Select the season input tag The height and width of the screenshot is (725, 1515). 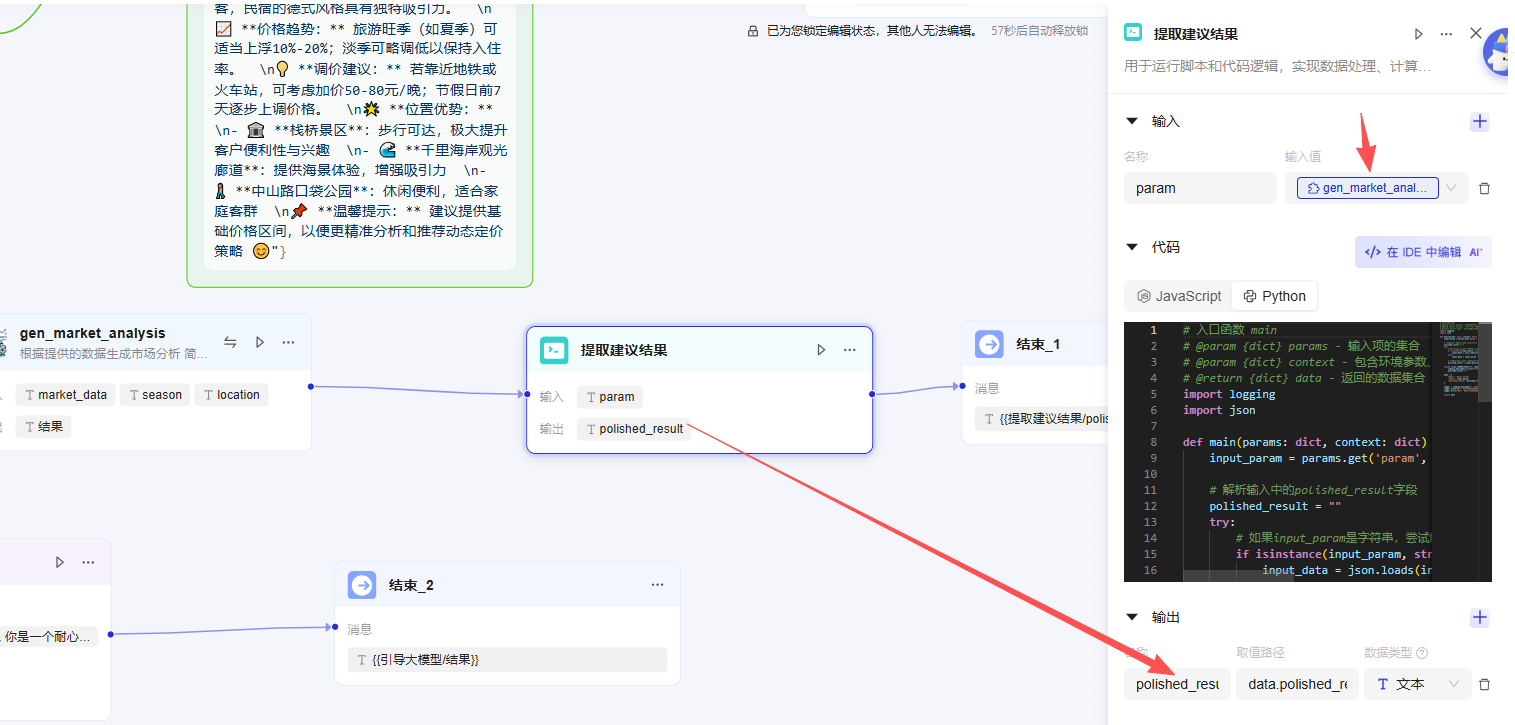click(x=155, y=395)
